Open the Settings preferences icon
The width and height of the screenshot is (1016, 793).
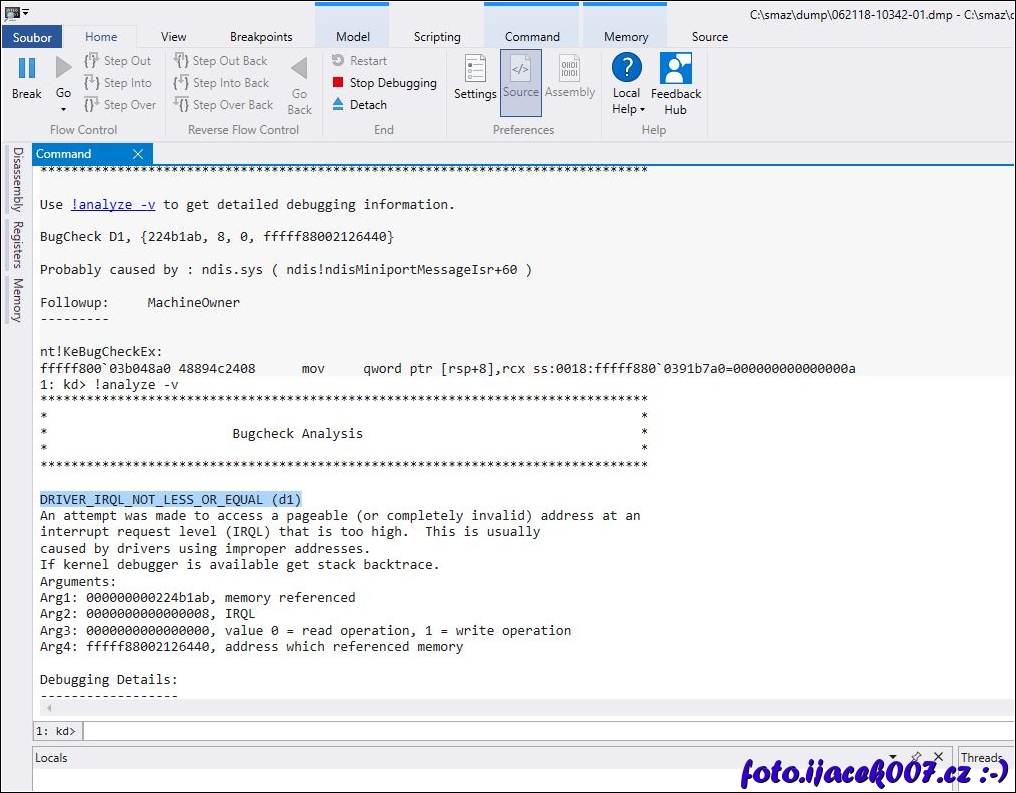[475, 69]
